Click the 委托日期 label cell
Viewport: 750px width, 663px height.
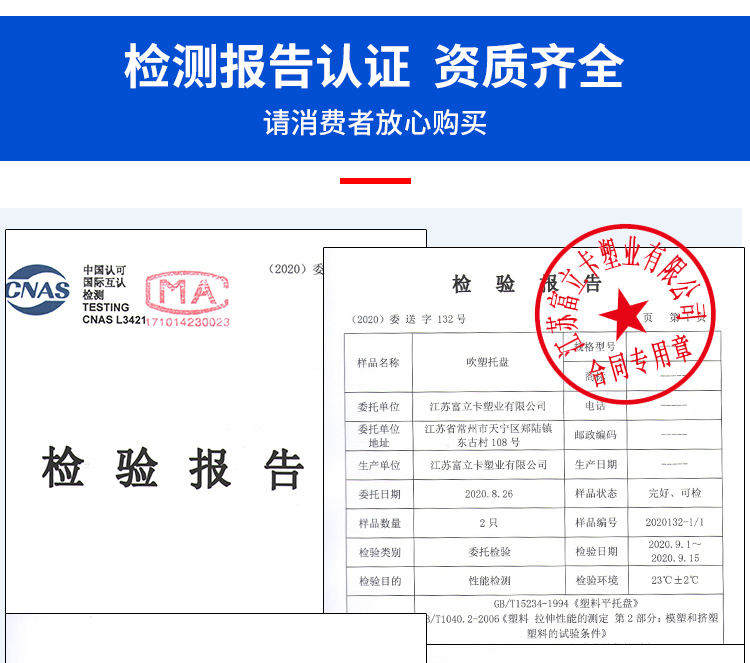[379, 494]
